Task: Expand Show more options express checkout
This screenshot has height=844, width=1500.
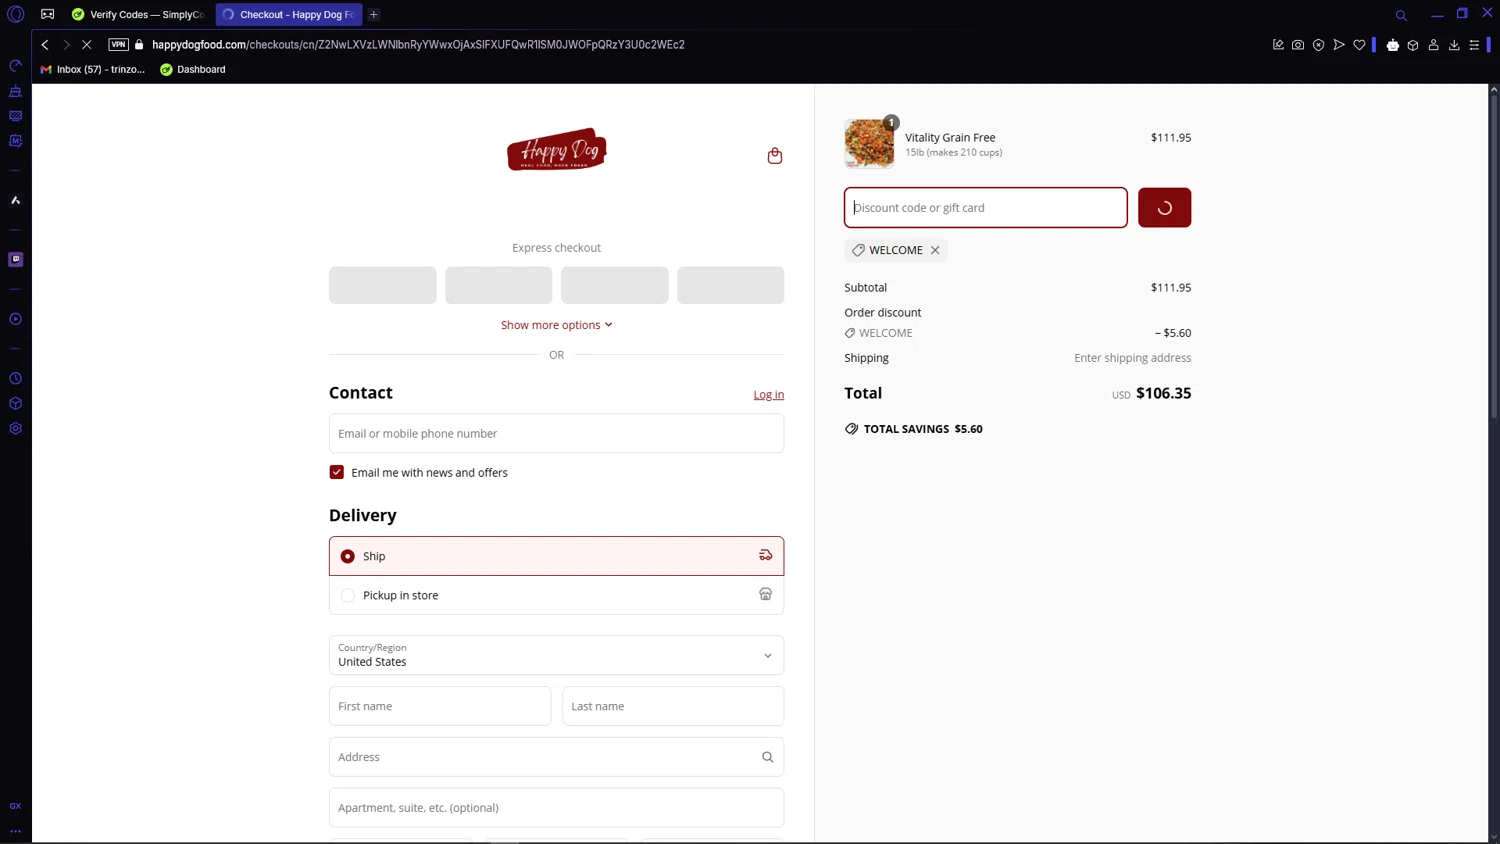Action: [557, 325]
